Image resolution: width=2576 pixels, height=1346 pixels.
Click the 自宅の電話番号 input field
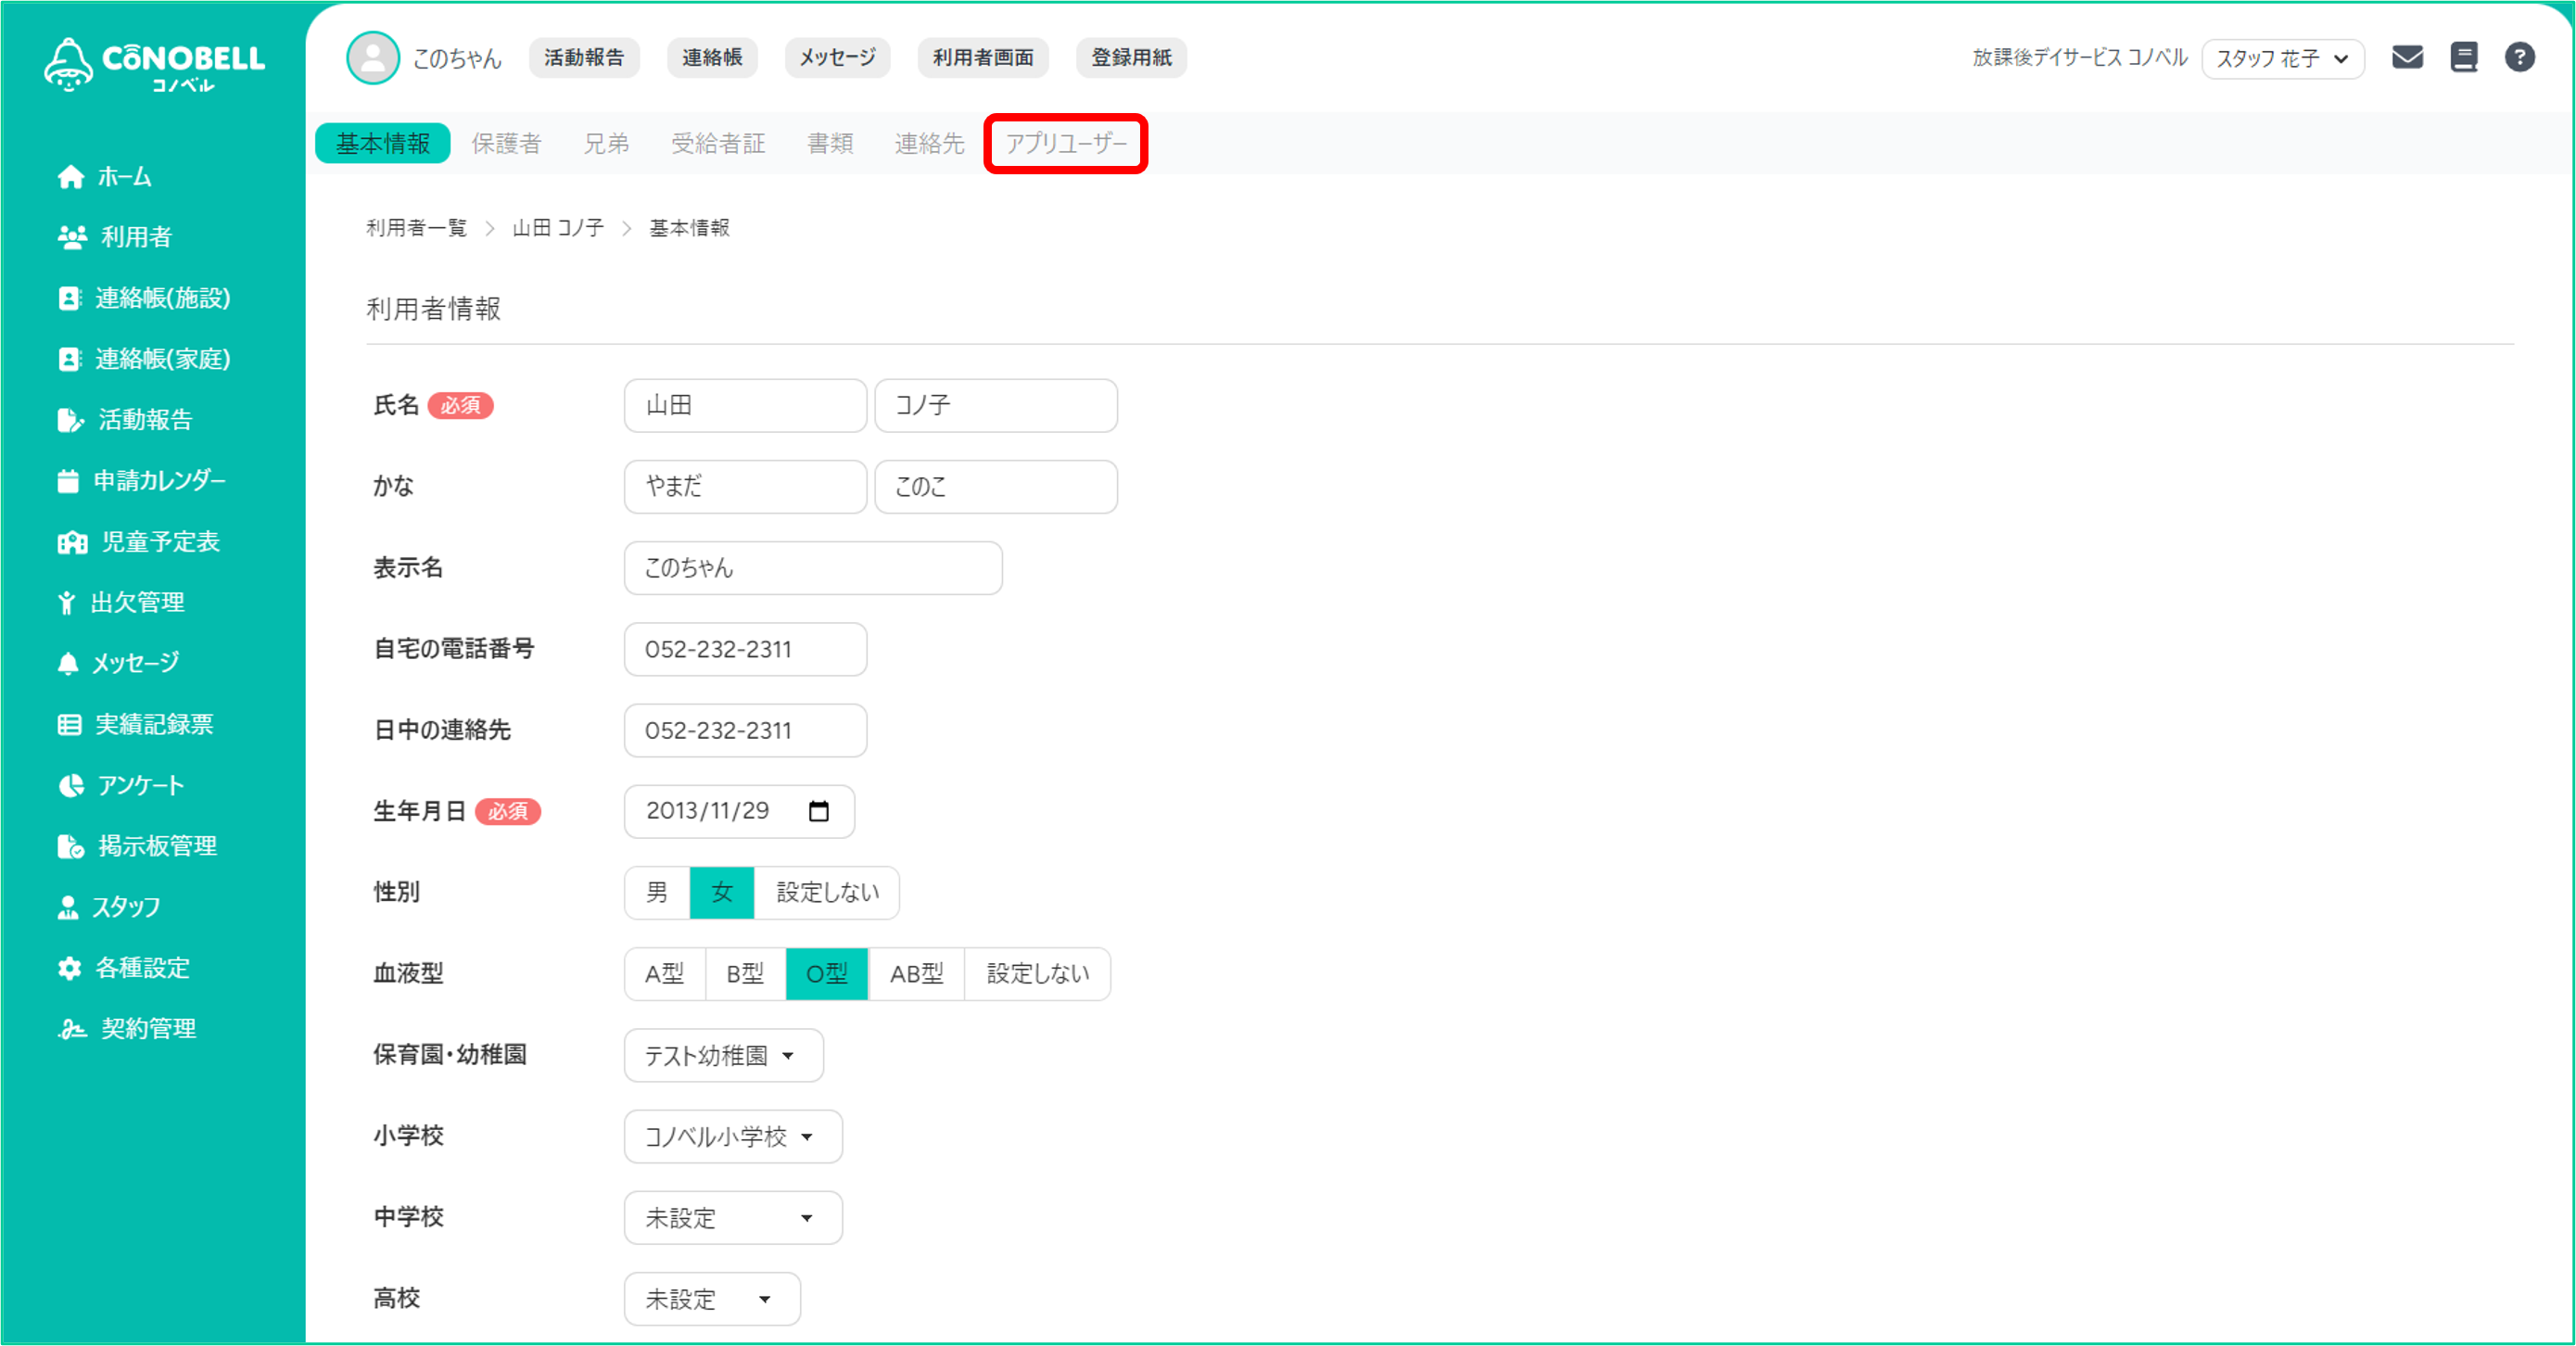745,650
